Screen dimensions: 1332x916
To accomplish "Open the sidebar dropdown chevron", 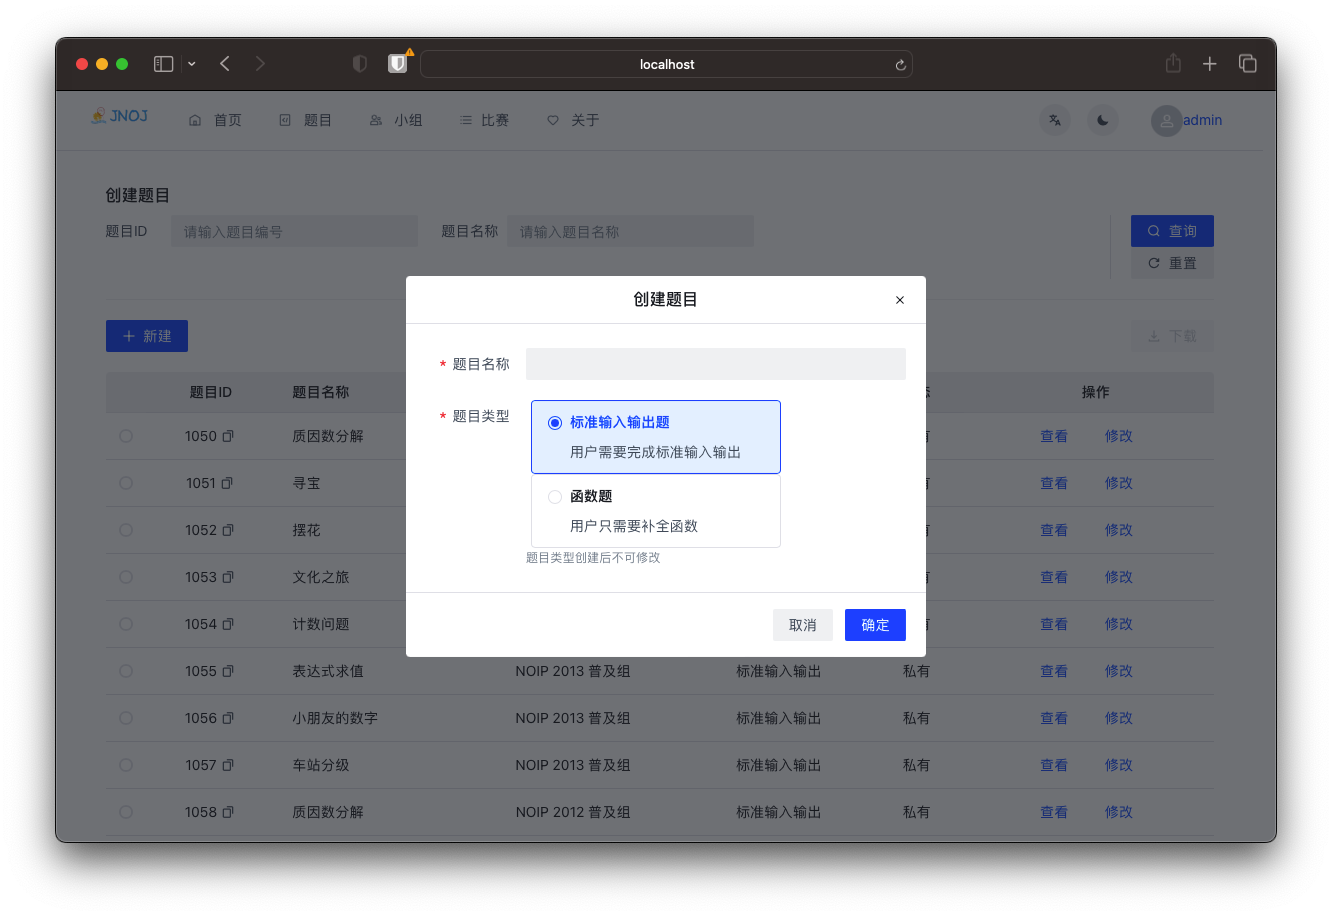I will (191, 64).
